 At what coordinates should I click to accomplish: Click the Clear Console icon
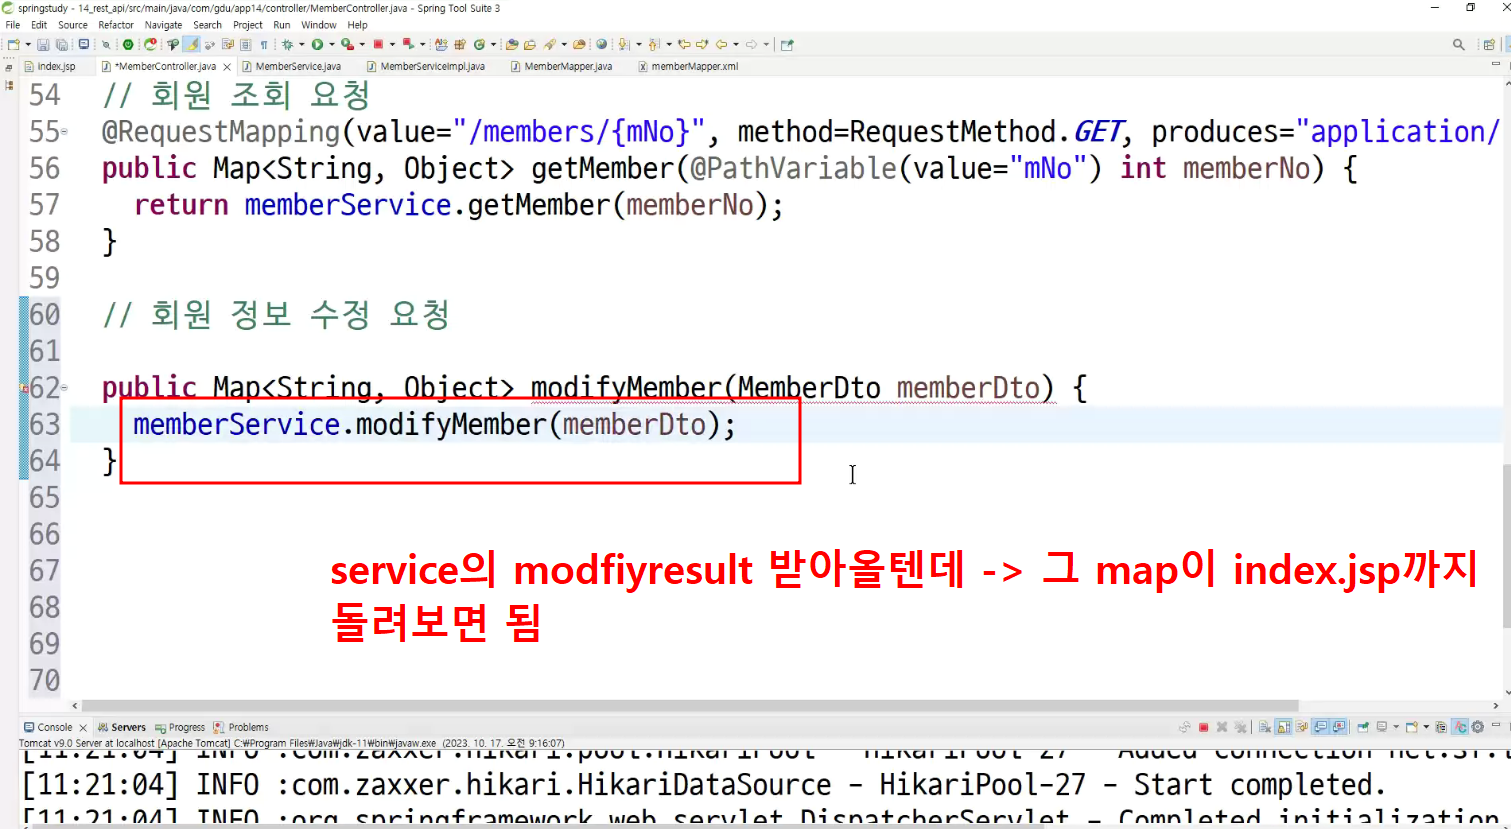1264,727
